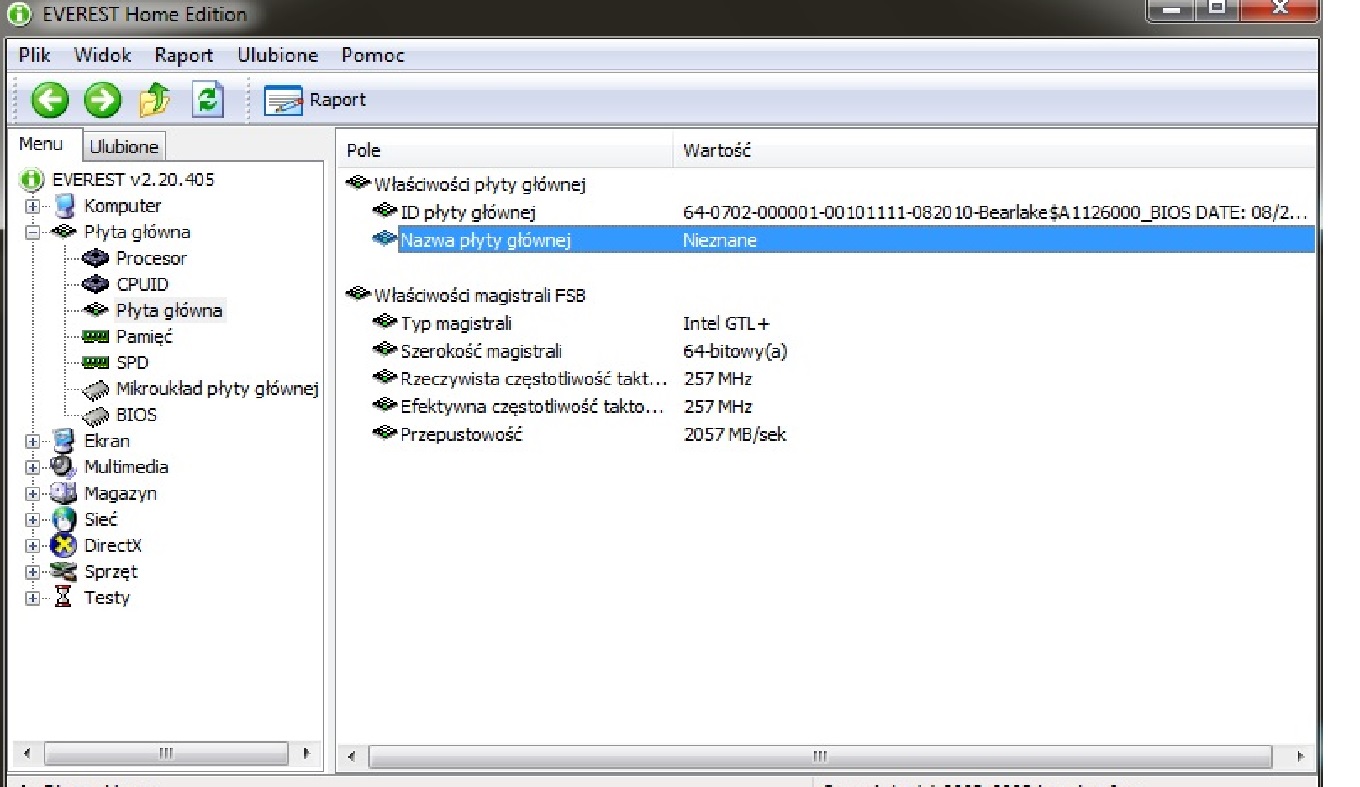Switch to the Ulubione tab in the side panel
This screenshot has height=787, width=1360.
124,147
